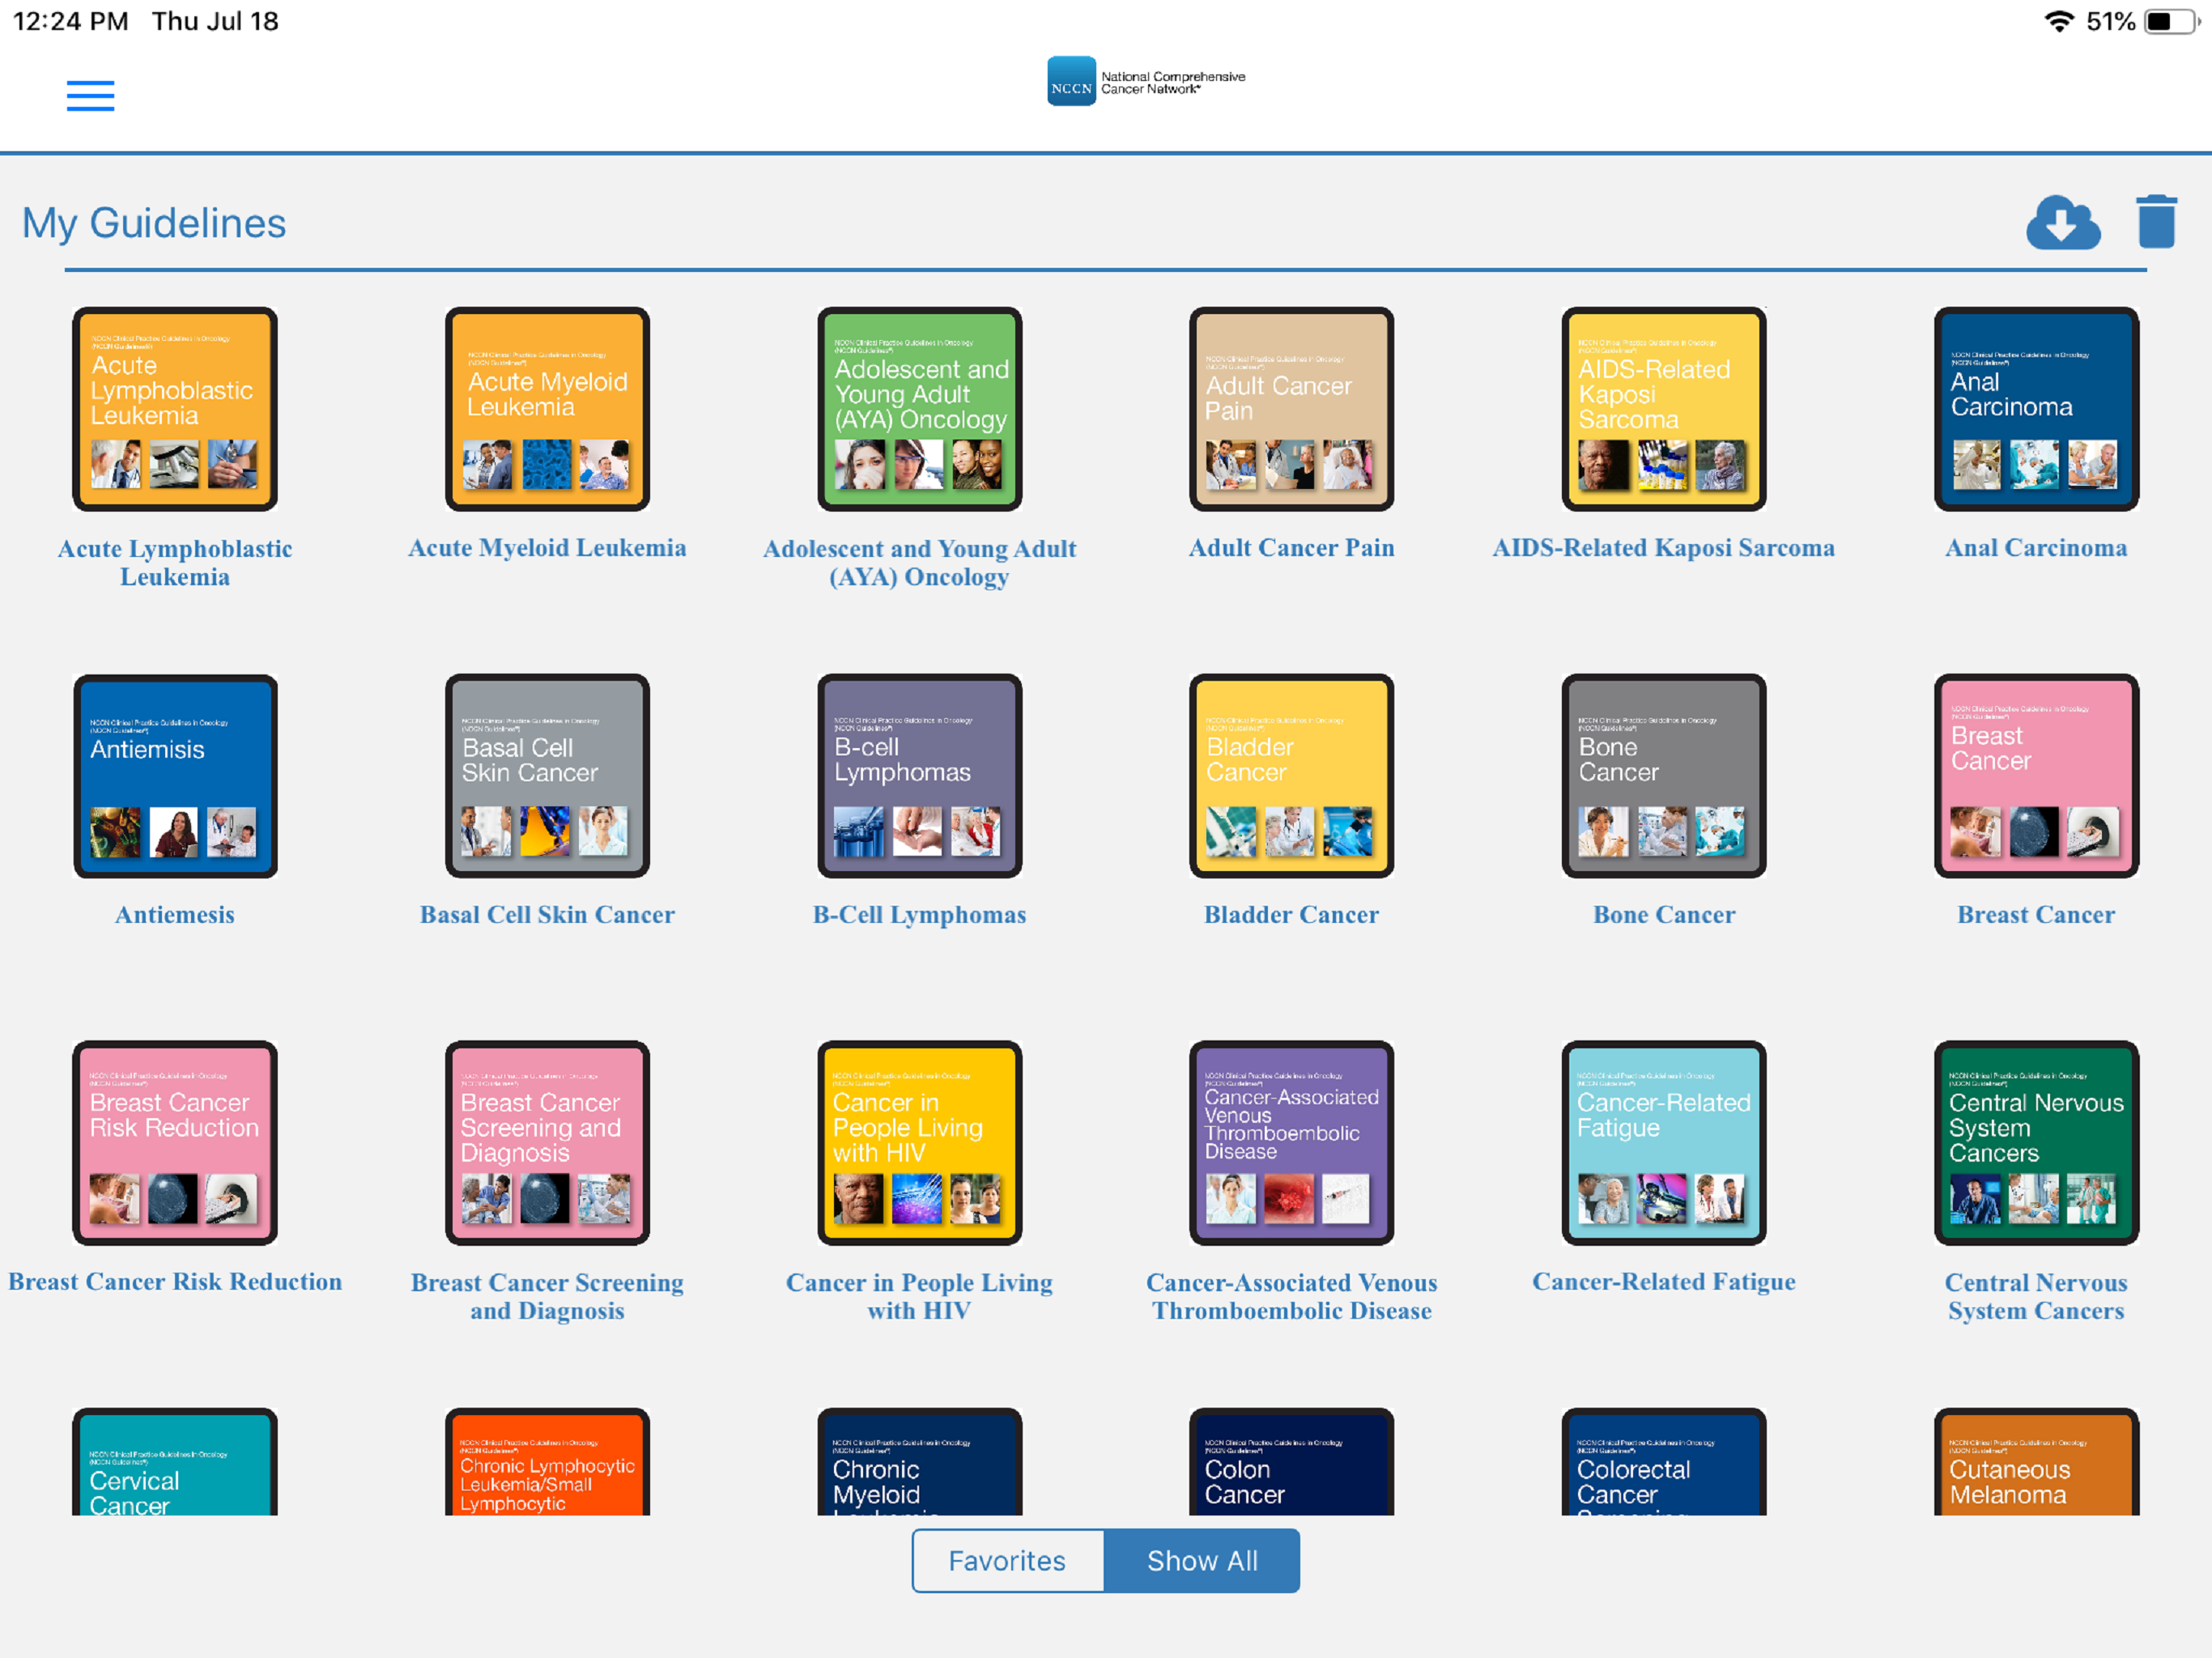Tap the cloud download icon
Screen dimensions: 2212x1658
pos(2062,222)
